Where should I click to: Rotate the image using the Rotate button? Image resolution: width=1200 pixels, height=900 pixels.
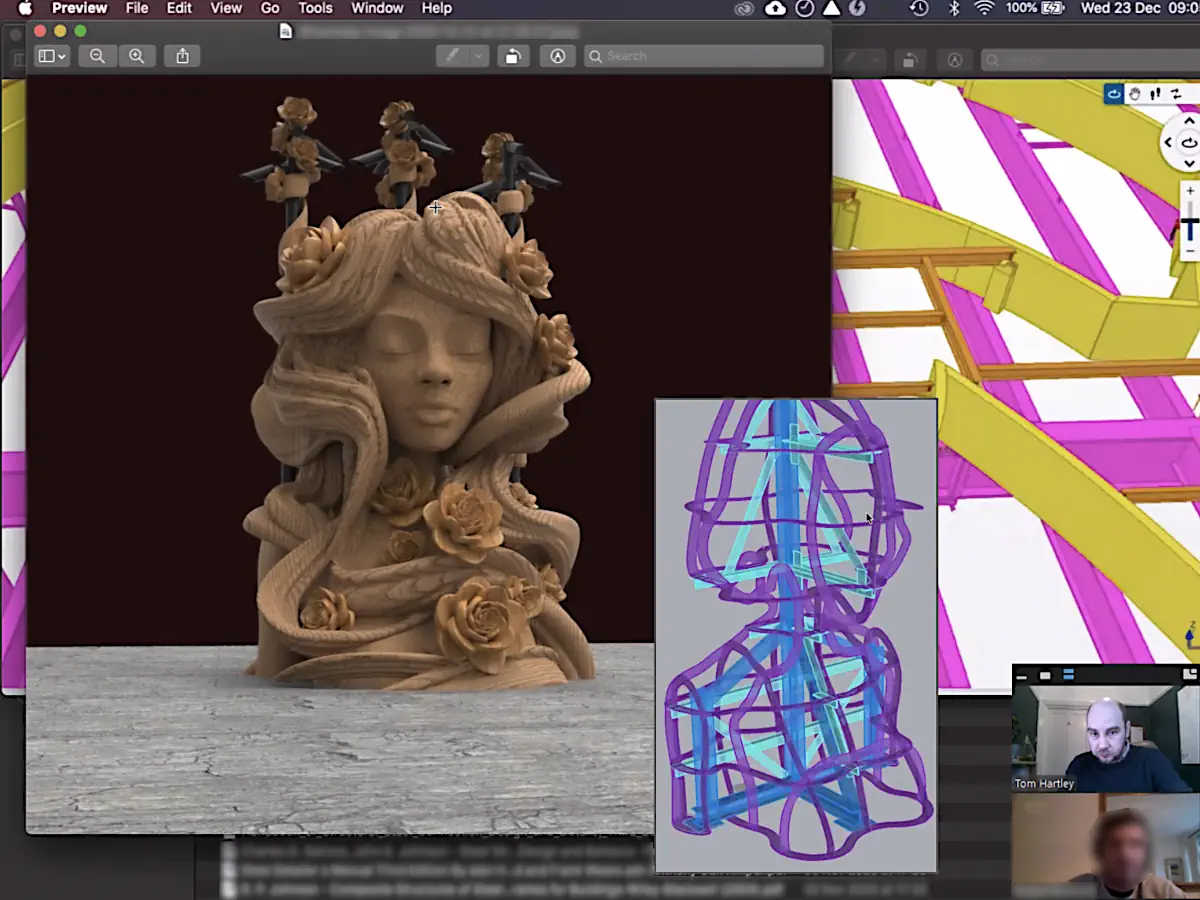point(512,56)
